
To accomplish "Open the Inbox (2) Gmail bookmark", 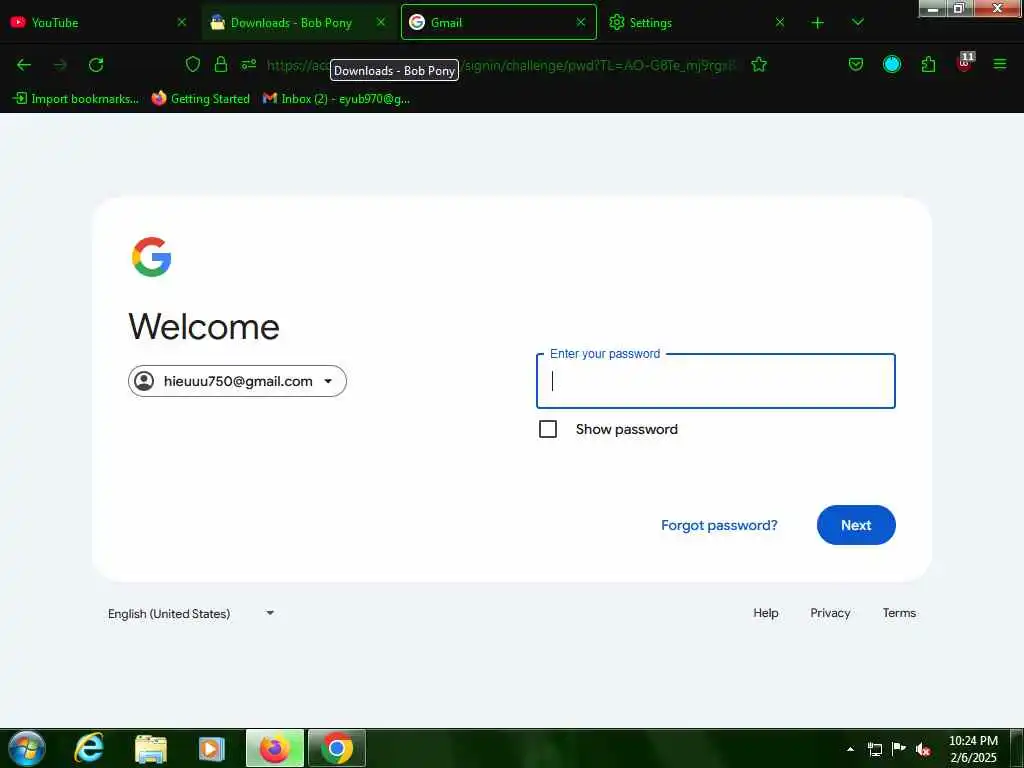I will click(x=336, y=99).
